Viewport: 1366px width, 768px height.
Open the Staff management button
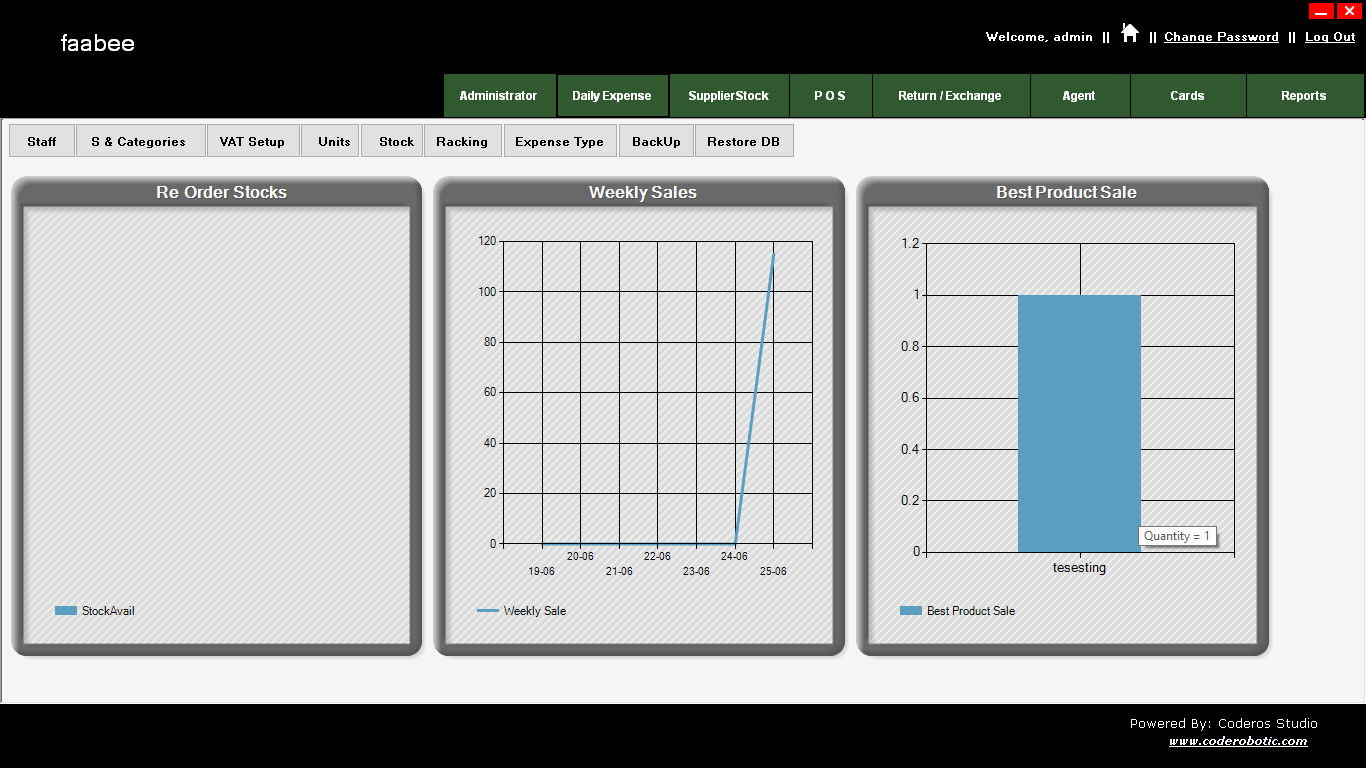(42, 141)
